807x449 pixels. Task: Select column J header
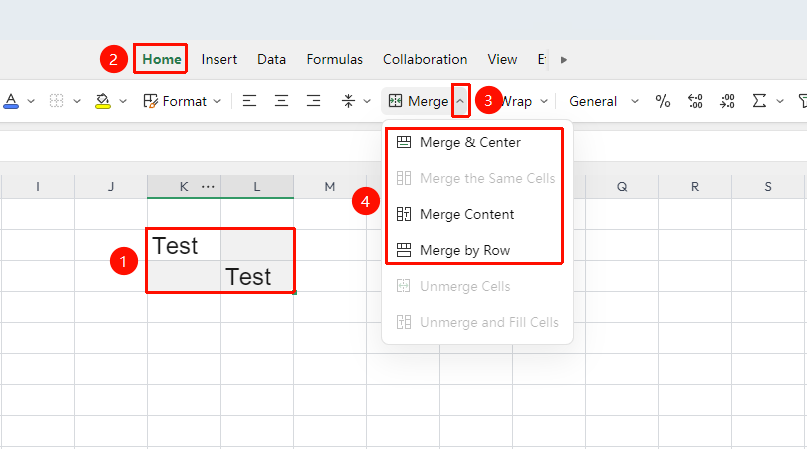[x=111, y=186]
